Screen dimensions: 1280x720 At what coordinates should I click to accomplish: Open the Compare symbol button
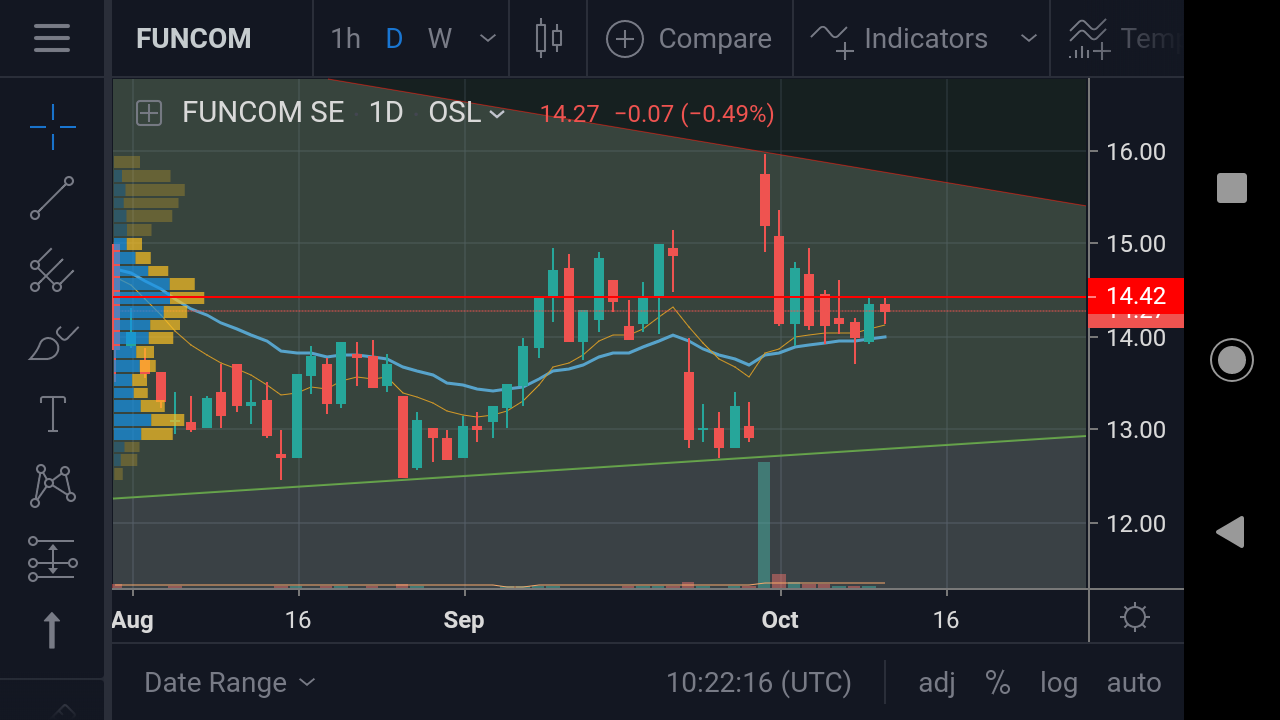[x=689, y=38]
